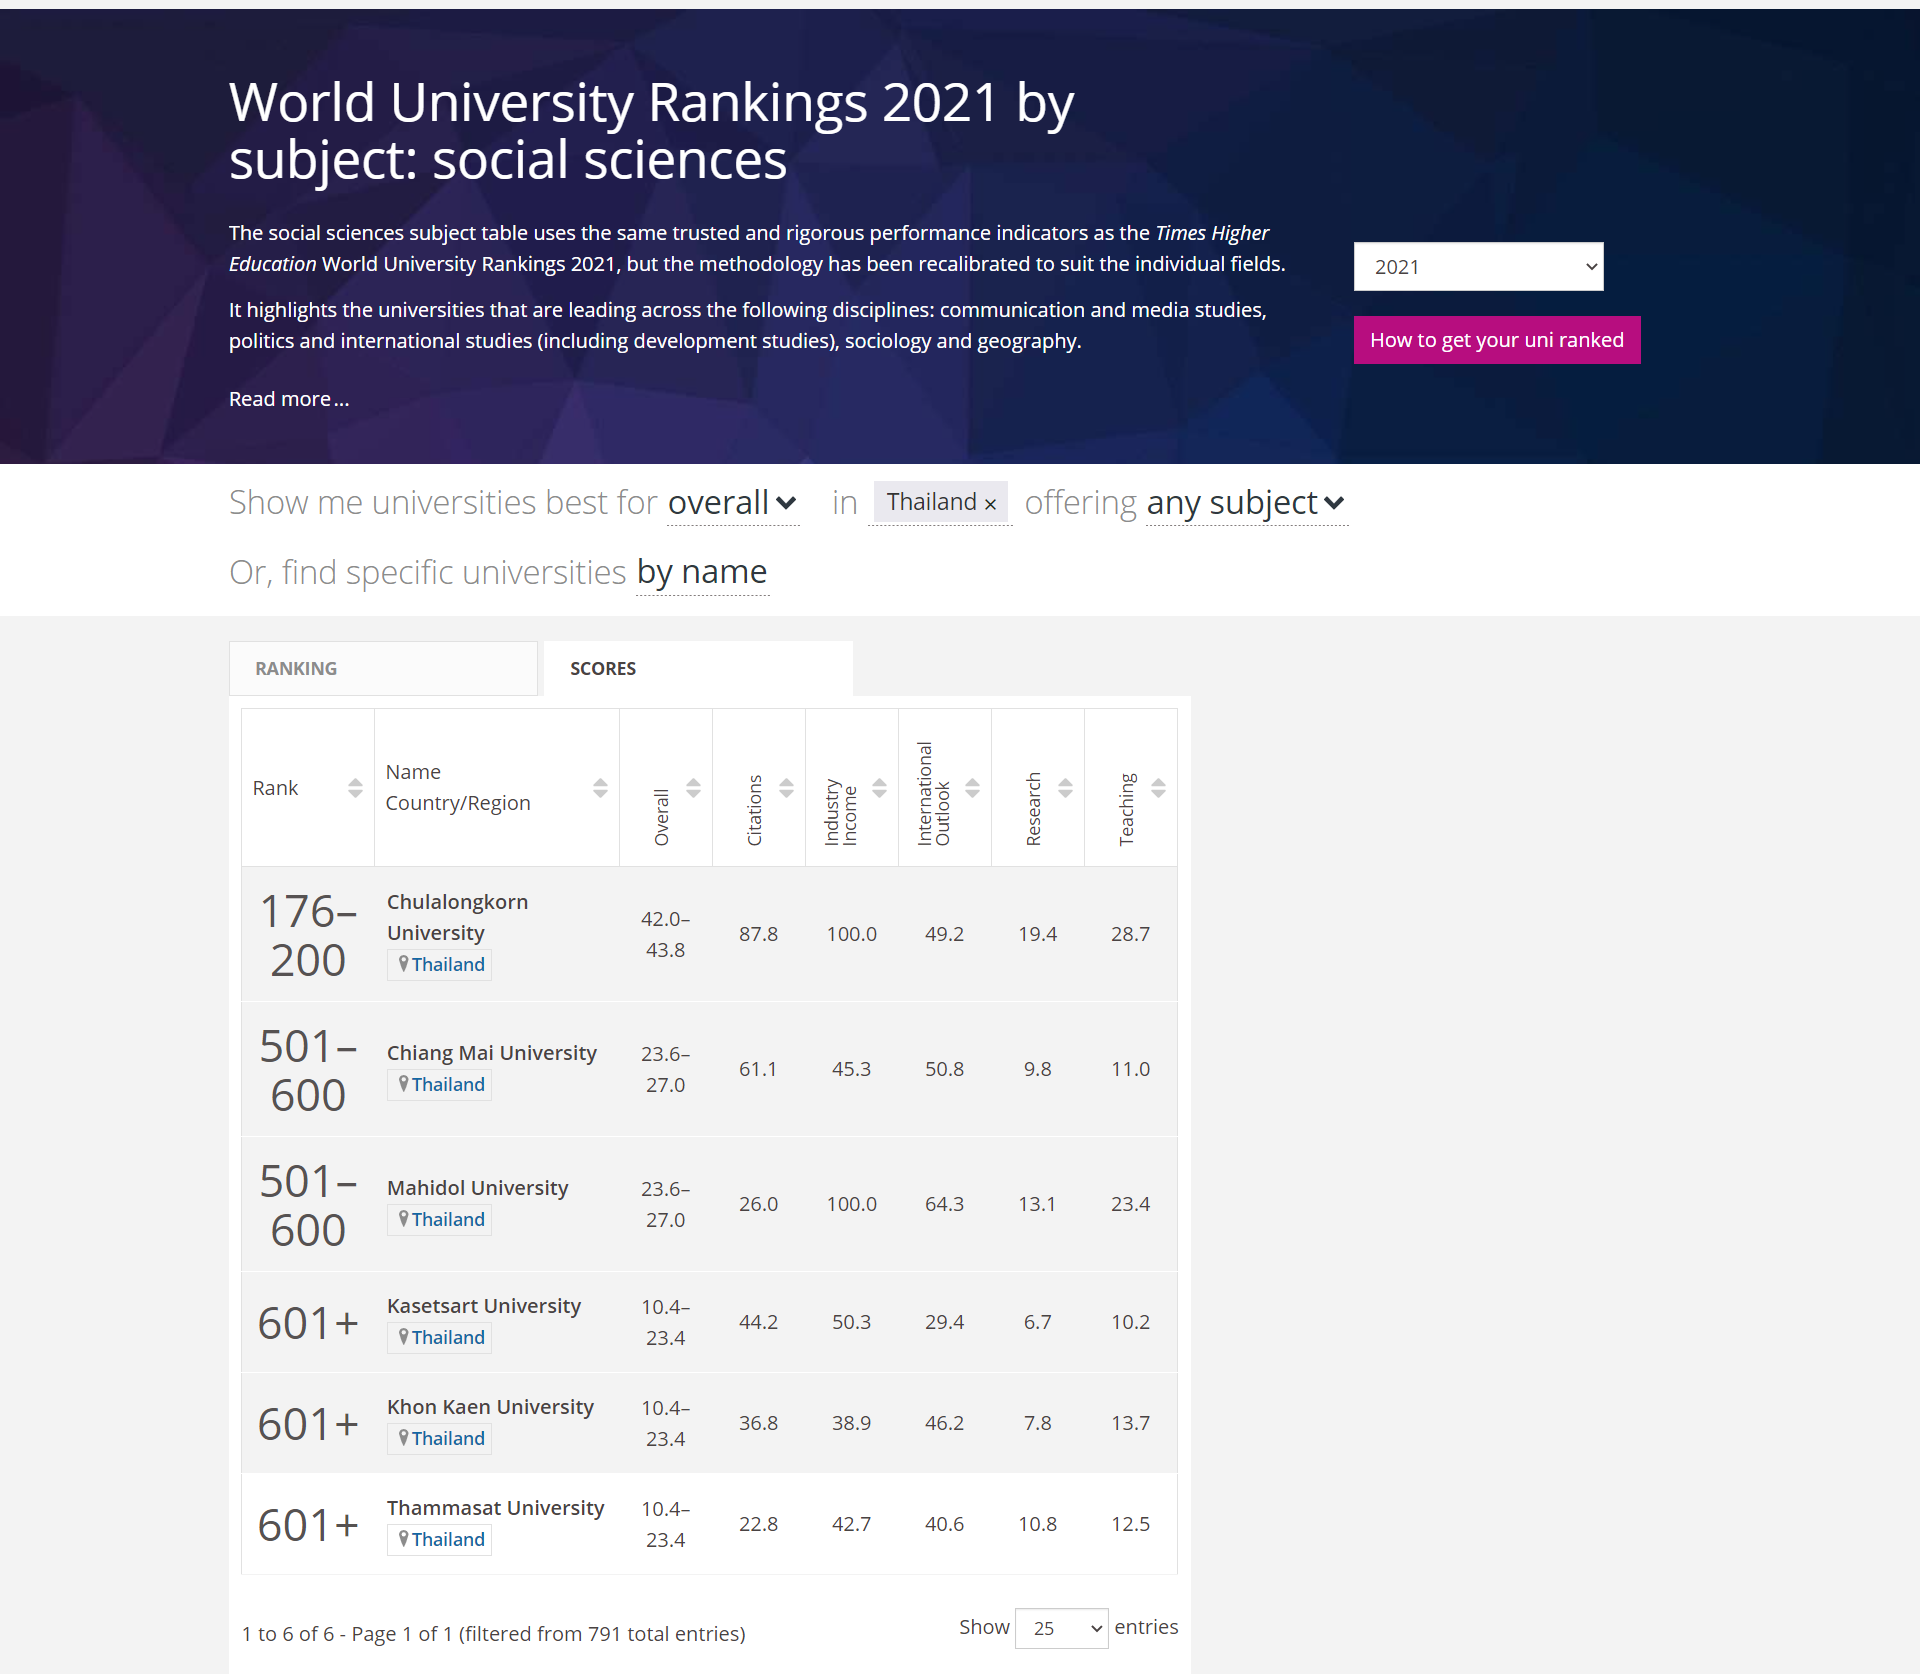This screenshot has height=1674, width=1920.
Task: Click Thailand tag under Chulalongkorn University
Action: tap(439, 964)
